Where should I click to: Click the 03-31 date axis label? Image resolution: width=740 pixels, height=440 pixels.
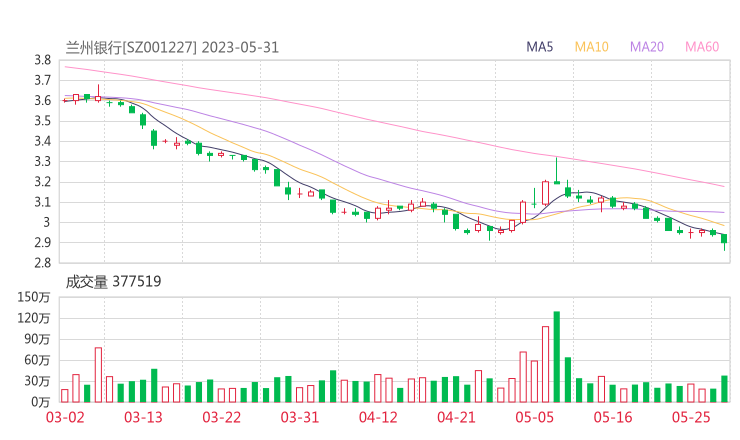tap(300, 417)
